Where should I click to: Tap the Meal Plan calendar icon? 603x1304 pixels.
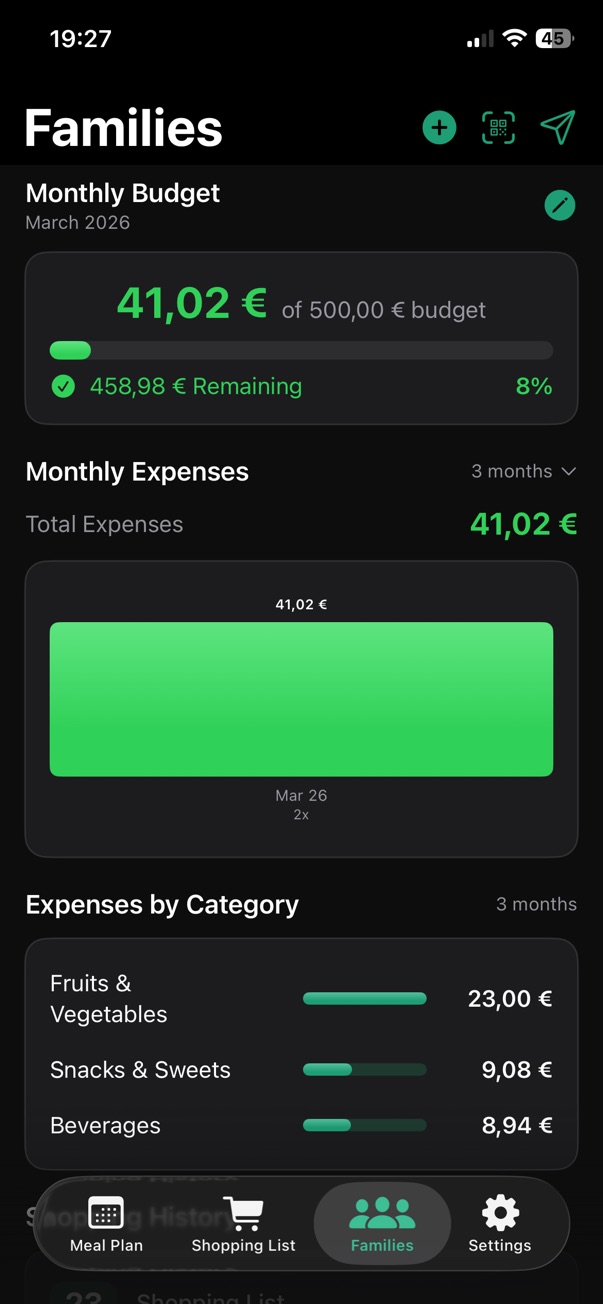(106, 1213)
